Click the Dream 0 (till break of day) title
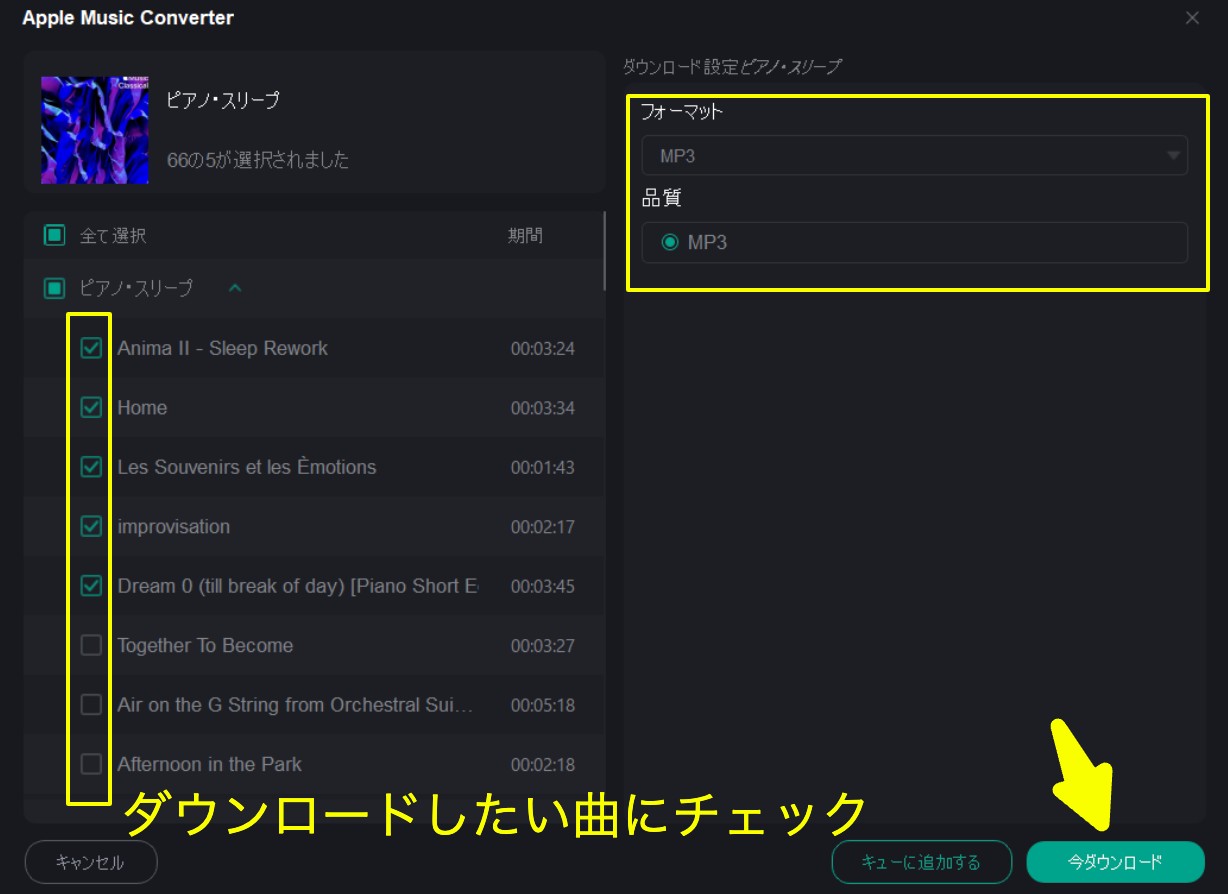The width and height of the screenshot is (1228, 894). pos(298,586)
